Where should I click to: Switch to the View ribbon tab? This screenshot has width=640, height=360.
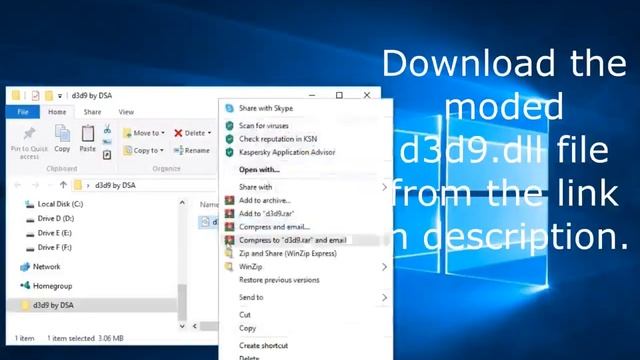126,112
